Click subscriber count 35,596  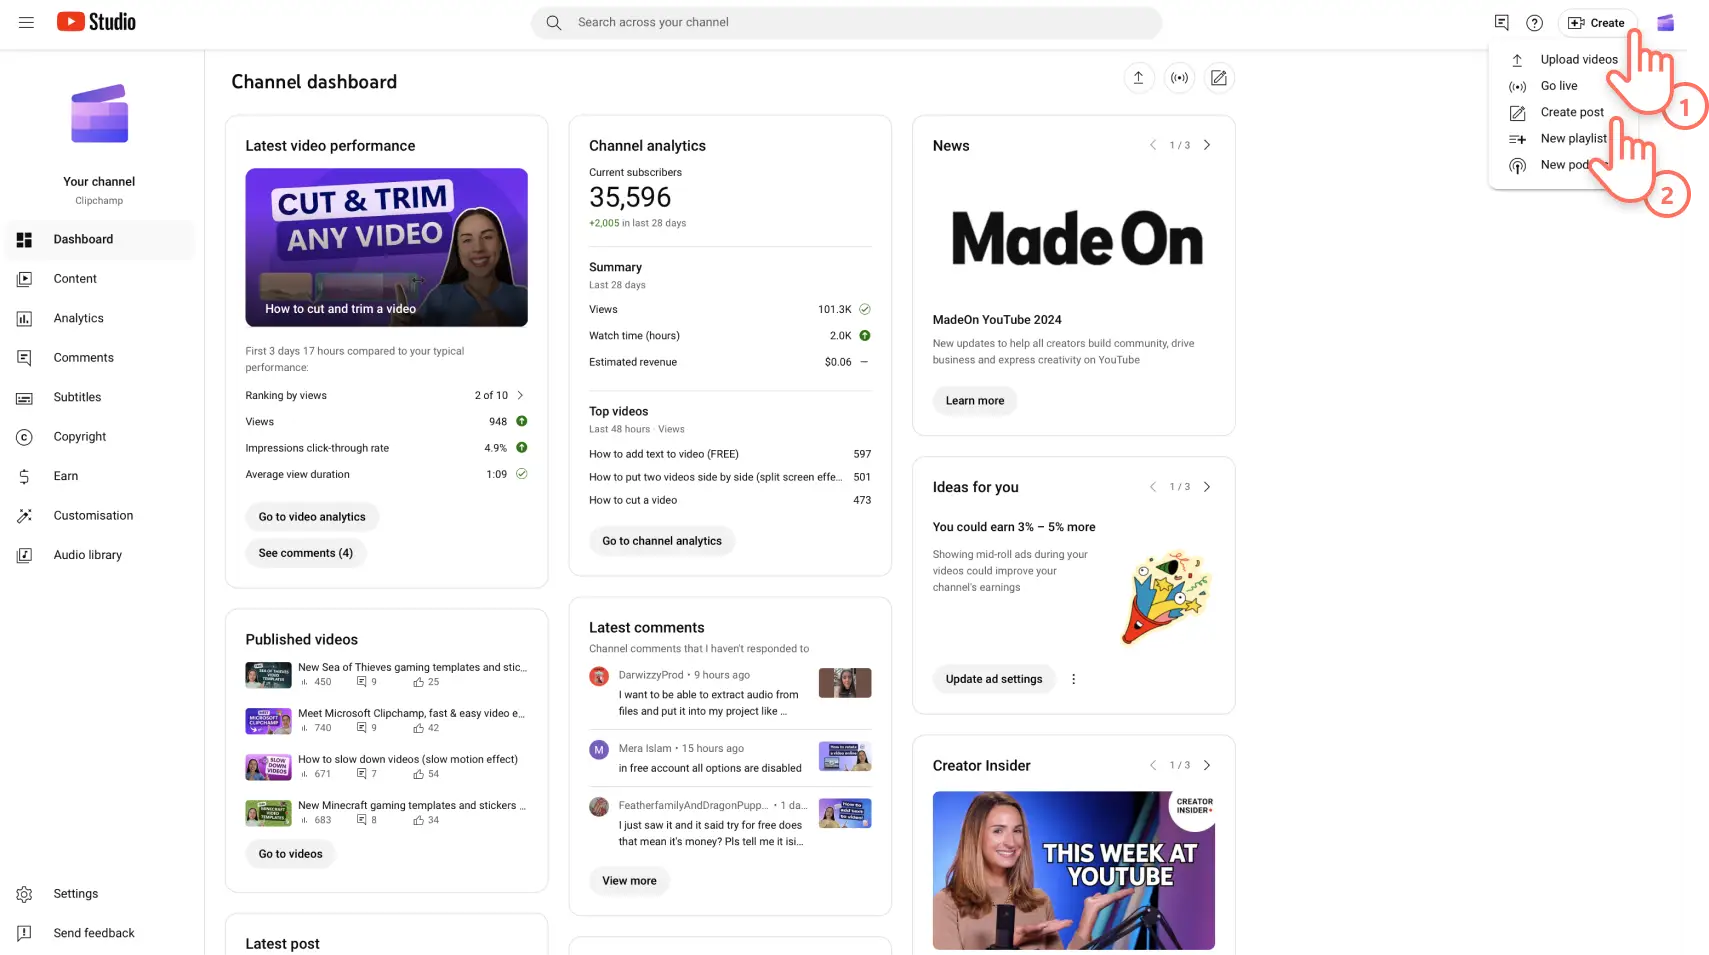point(630,197)
